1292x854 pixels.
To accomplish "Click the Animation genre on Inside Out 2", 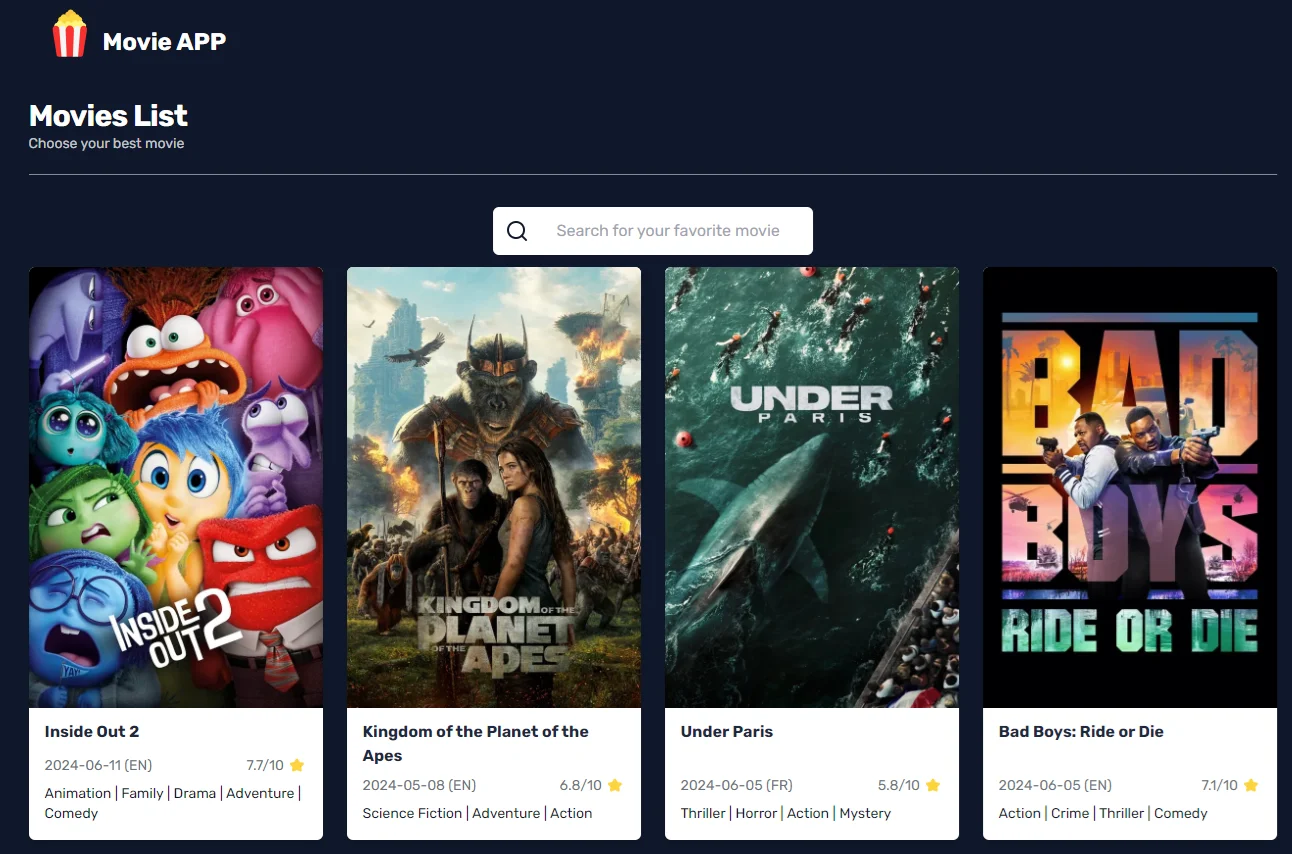I will tap(78, 793).
